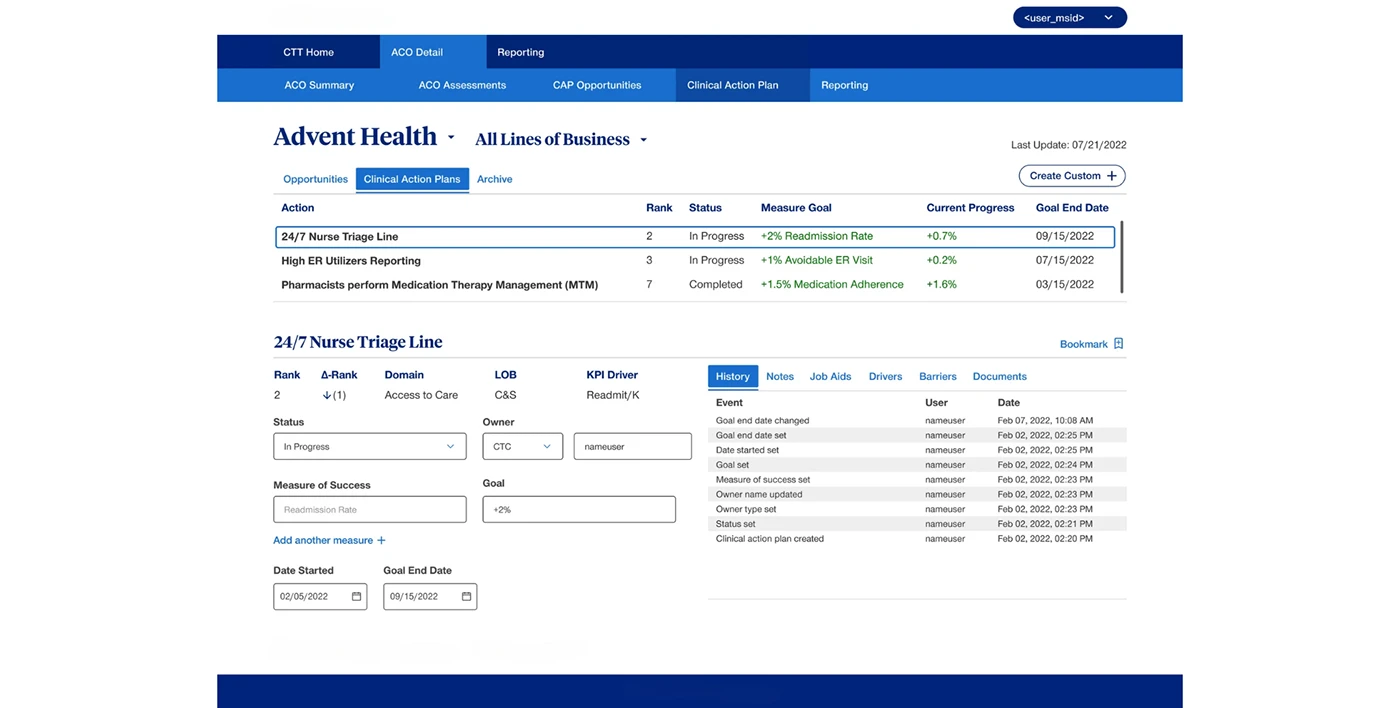Click the Measure of Success input field
The height and width of the screenshot is (708, 1400).
[370, 509]
